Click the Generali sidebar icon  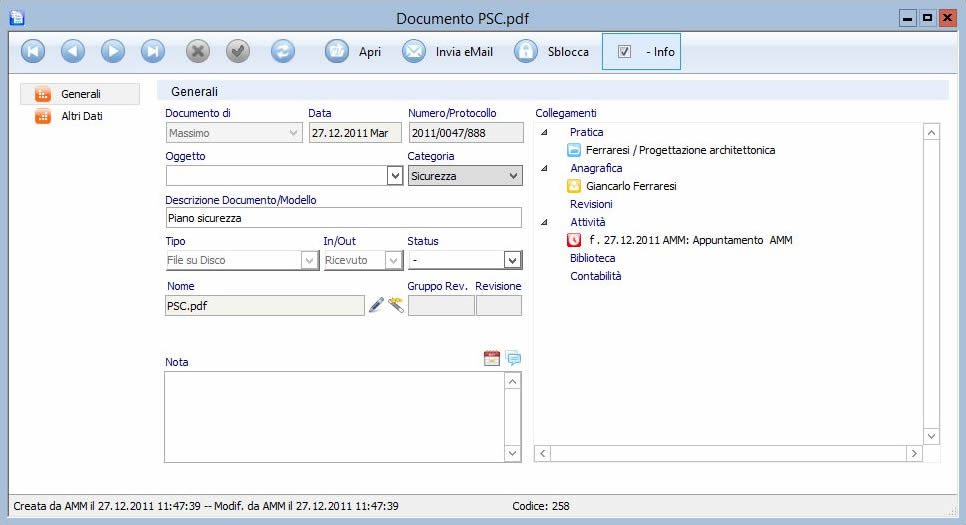coord(43,94)
